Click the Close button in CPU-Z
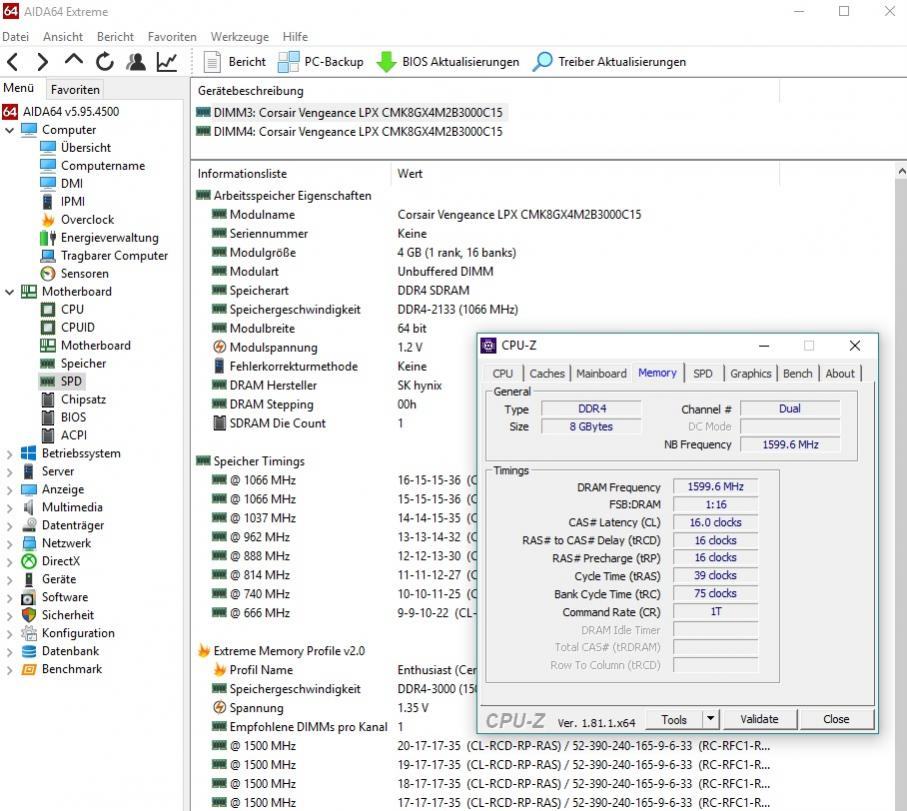The width and height of the screenshot is (907, 811). click(836, 720)
